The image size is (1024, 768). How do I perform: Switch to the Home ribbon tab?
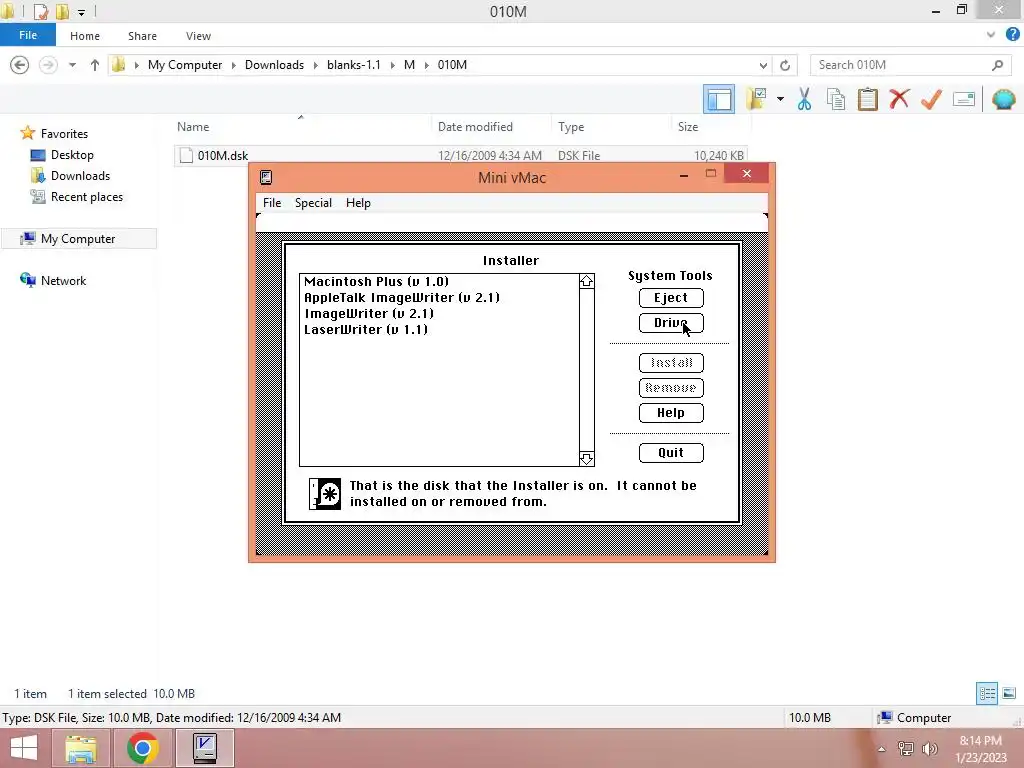(85, 36)
